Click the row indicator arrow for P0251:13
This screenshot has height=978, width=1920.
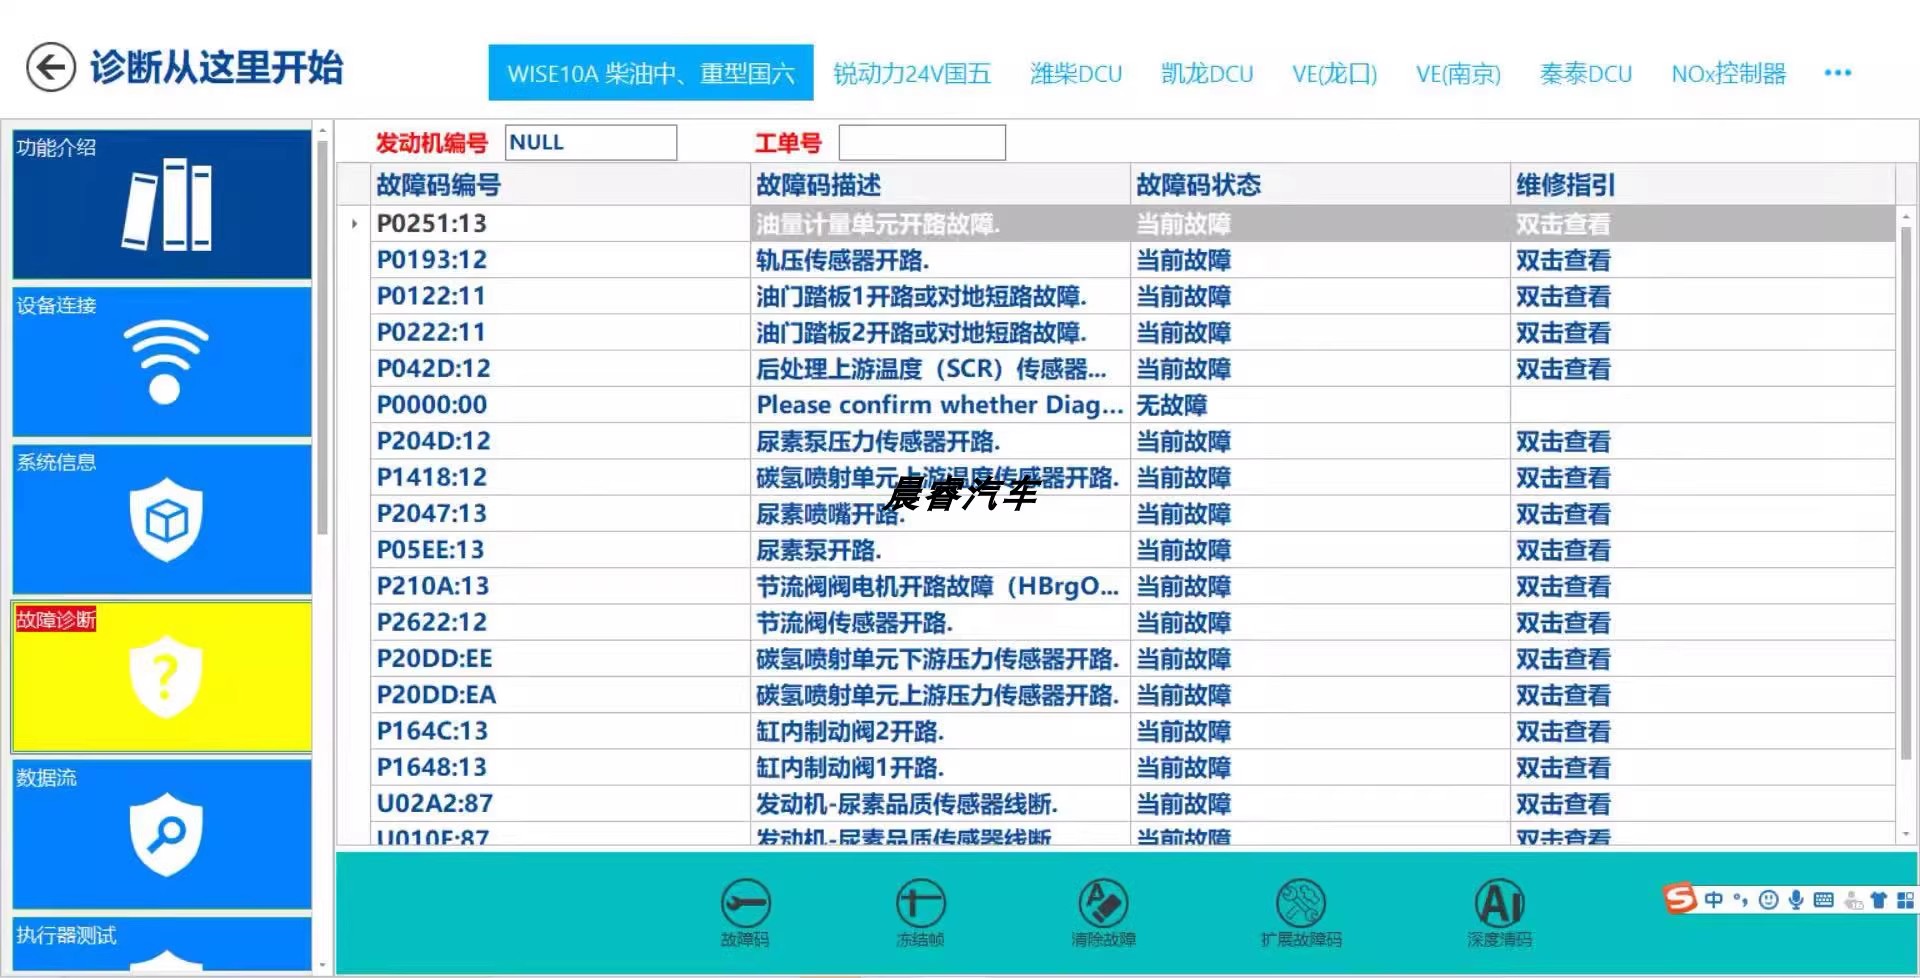pos(354,224)
